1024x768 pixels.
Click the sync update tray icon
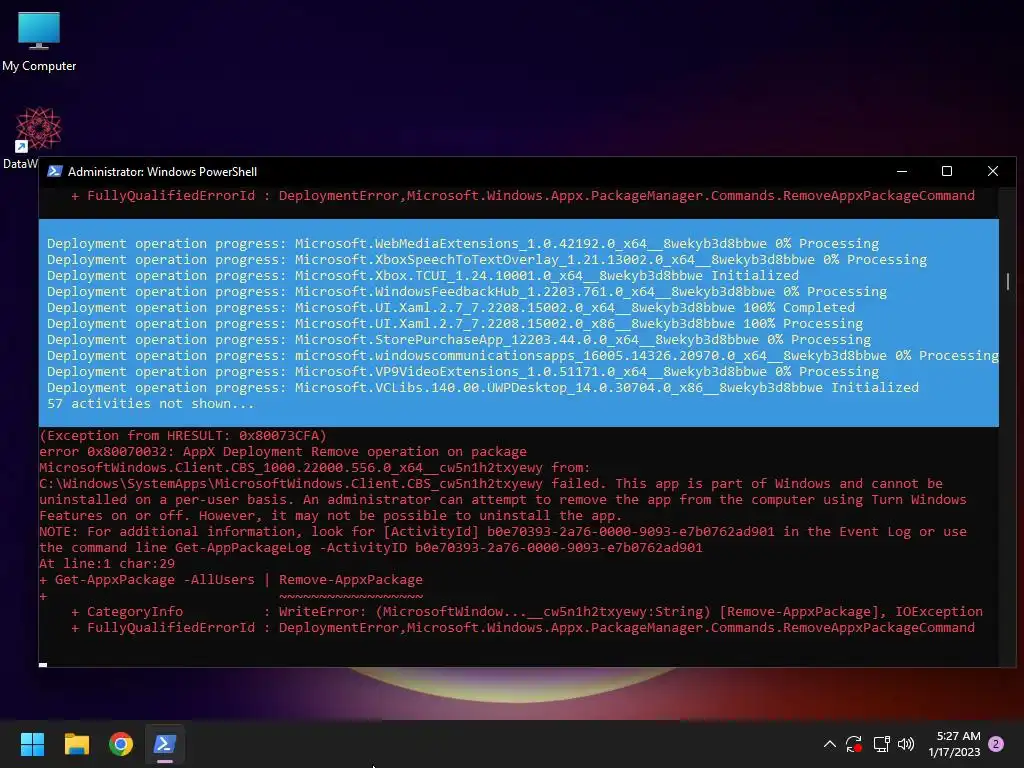854,744
